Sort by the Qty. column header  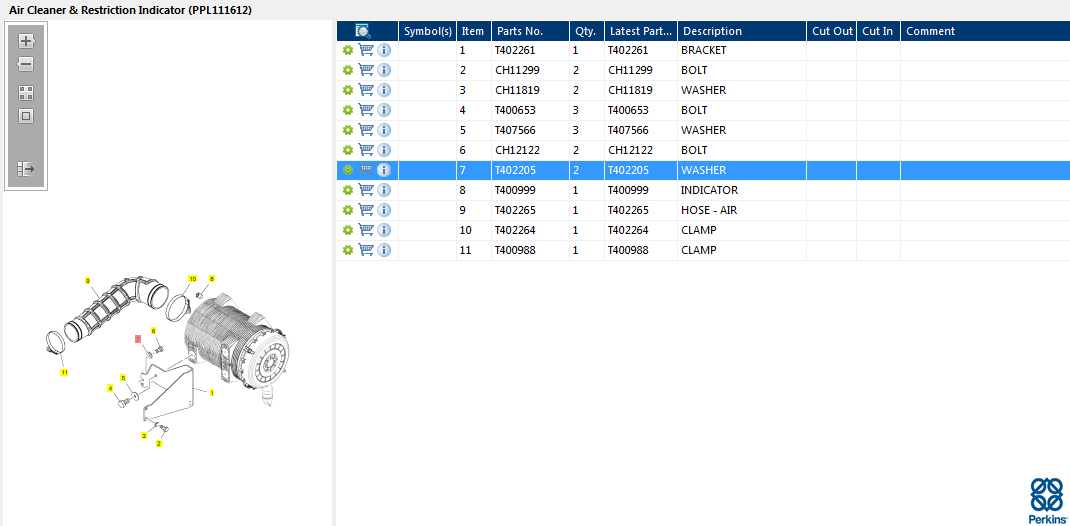pyautogui.click(x=587, y=31)
